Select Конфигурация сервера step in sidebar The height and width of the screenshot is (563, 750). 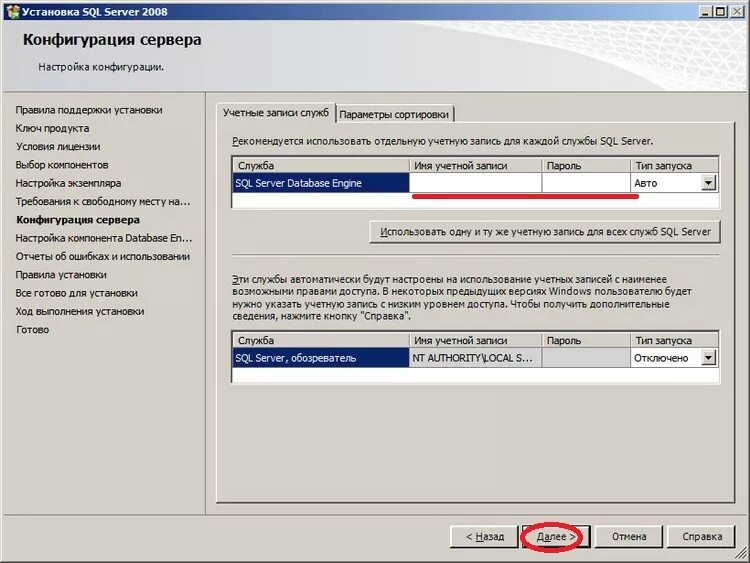[x=78, y=220]
